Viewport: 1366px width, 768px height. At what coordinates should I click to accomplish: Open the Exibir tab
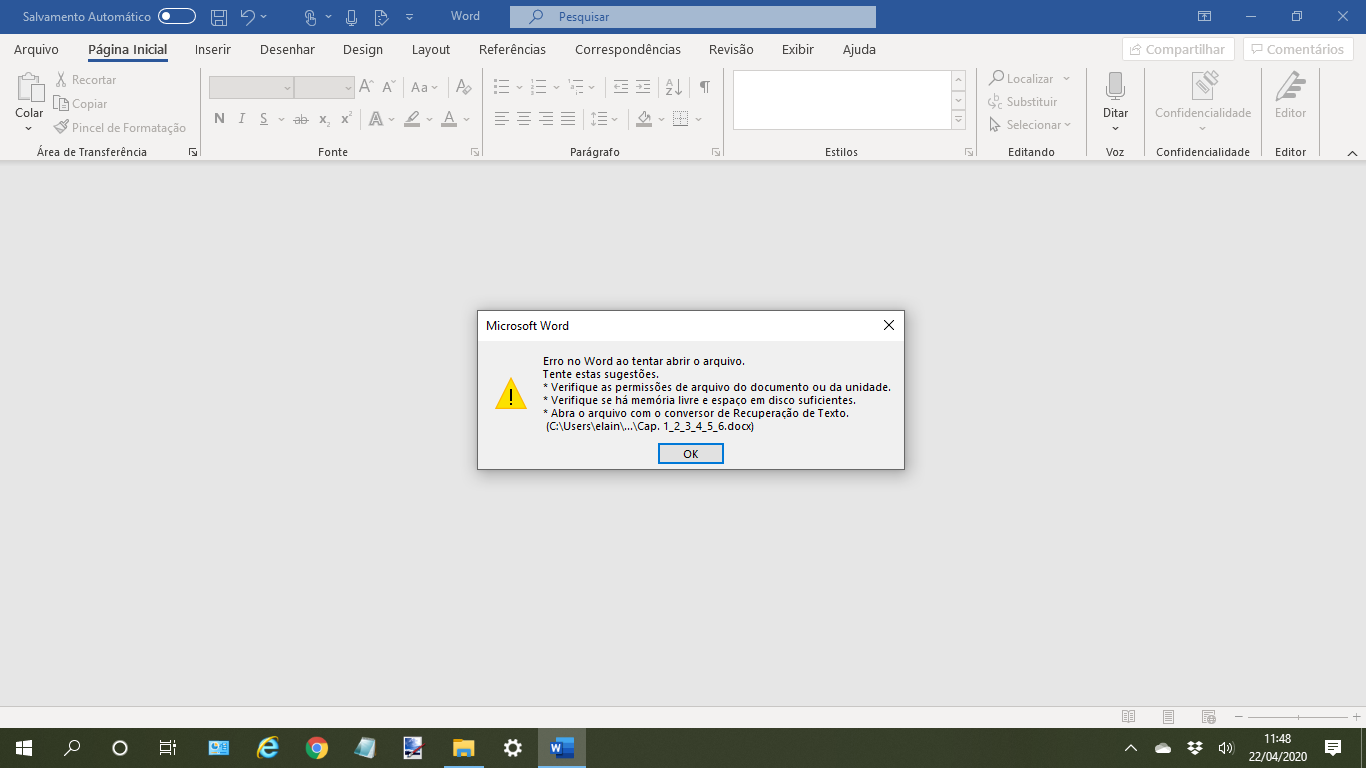point(798,49)
